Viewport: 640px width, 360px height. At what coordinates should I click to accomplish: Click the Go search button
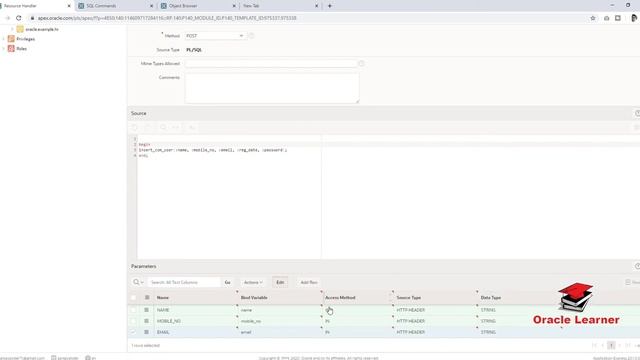[227, 282]
